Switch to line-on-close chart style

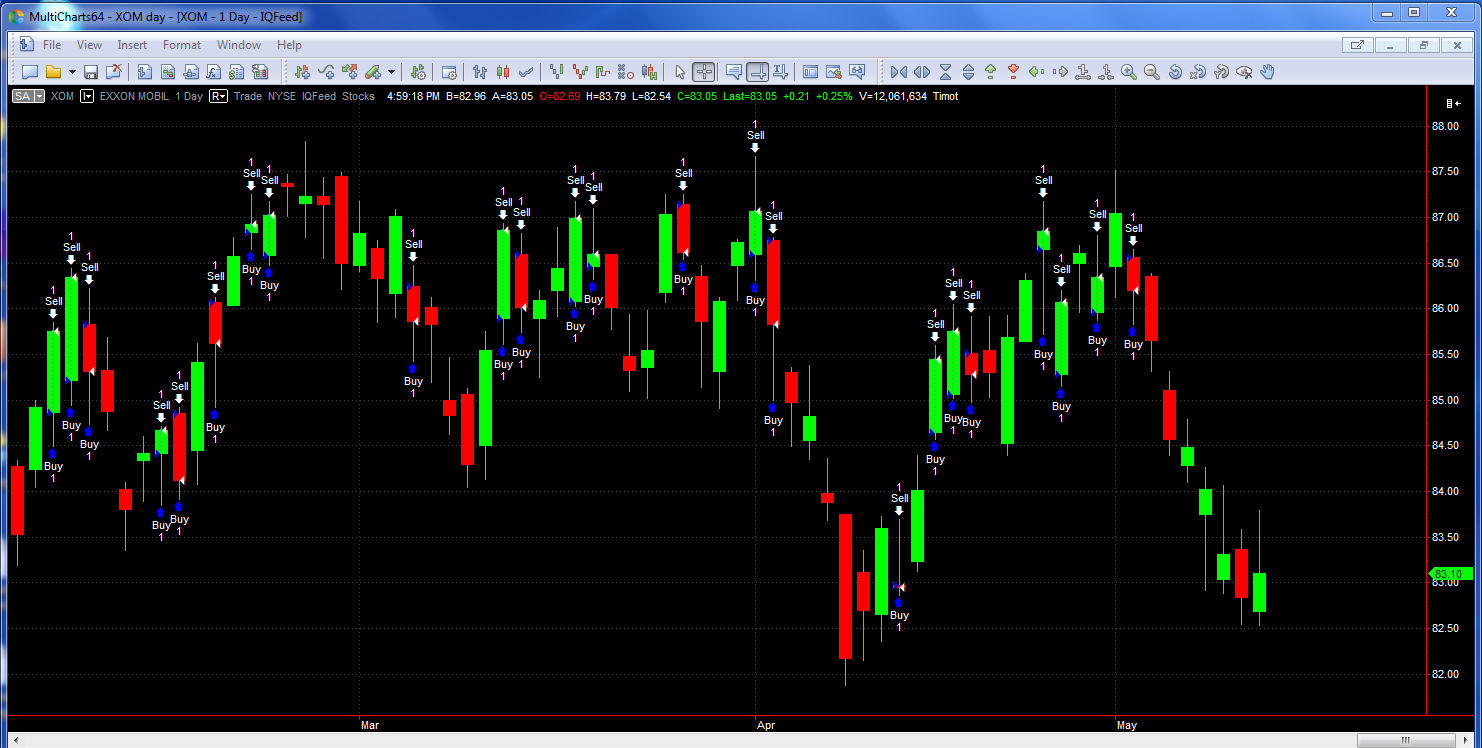point(526,71)
